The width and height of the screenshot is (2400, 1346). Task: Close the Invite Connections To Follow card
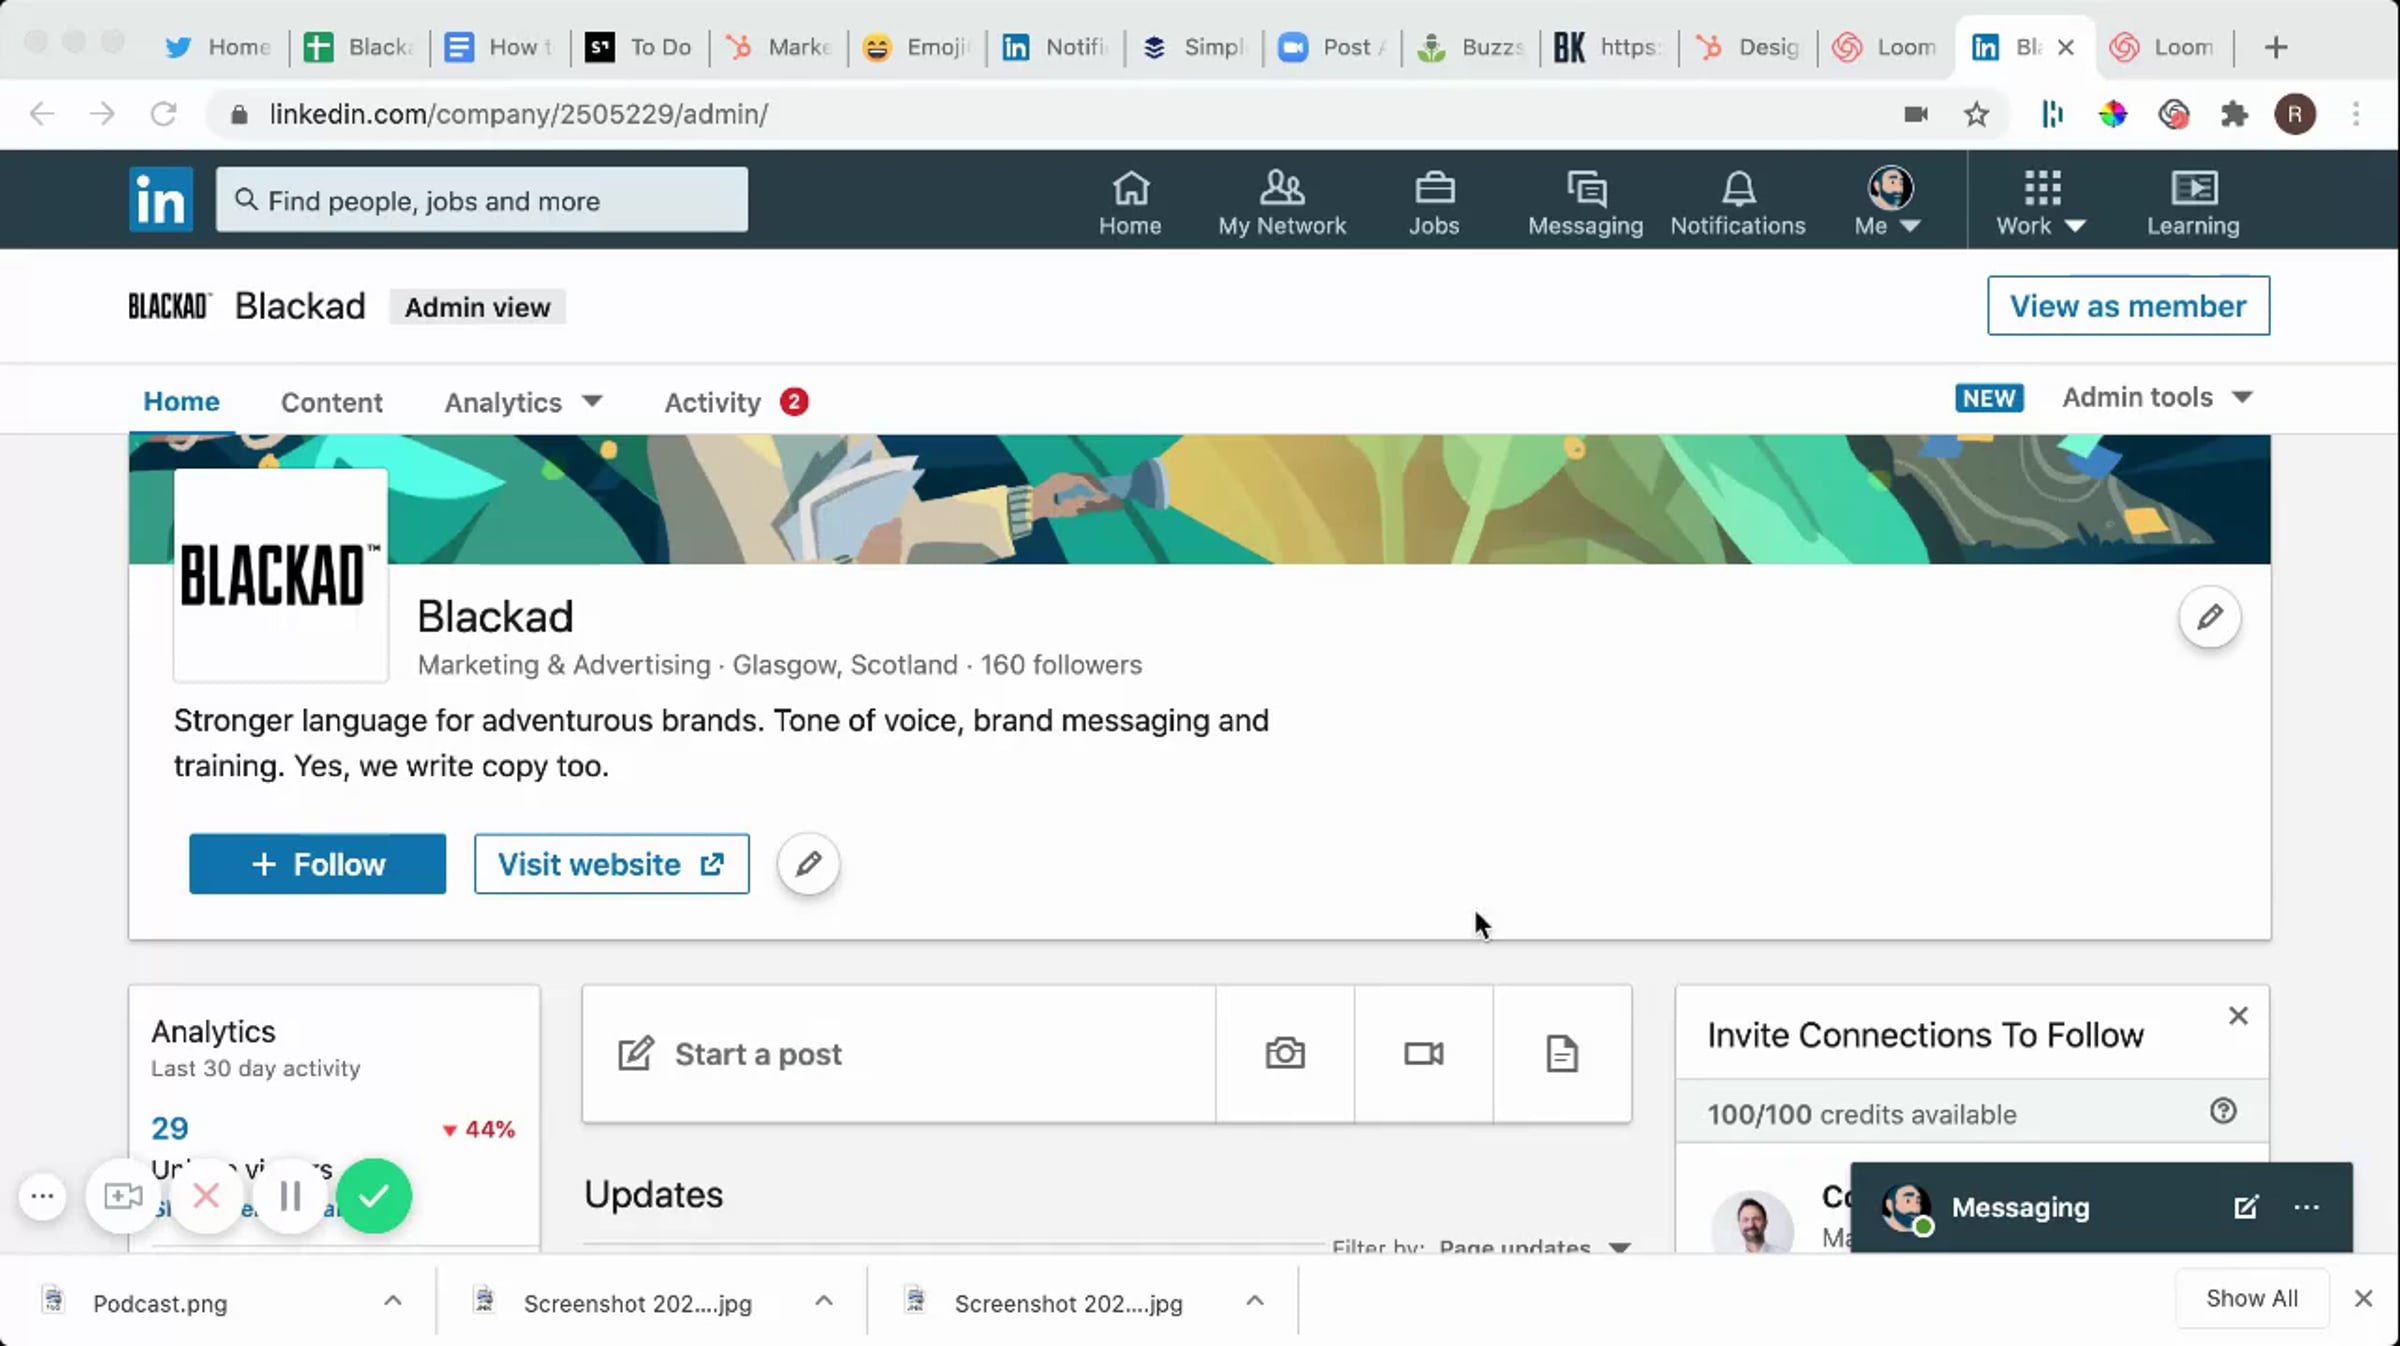click(2238, 1016)
